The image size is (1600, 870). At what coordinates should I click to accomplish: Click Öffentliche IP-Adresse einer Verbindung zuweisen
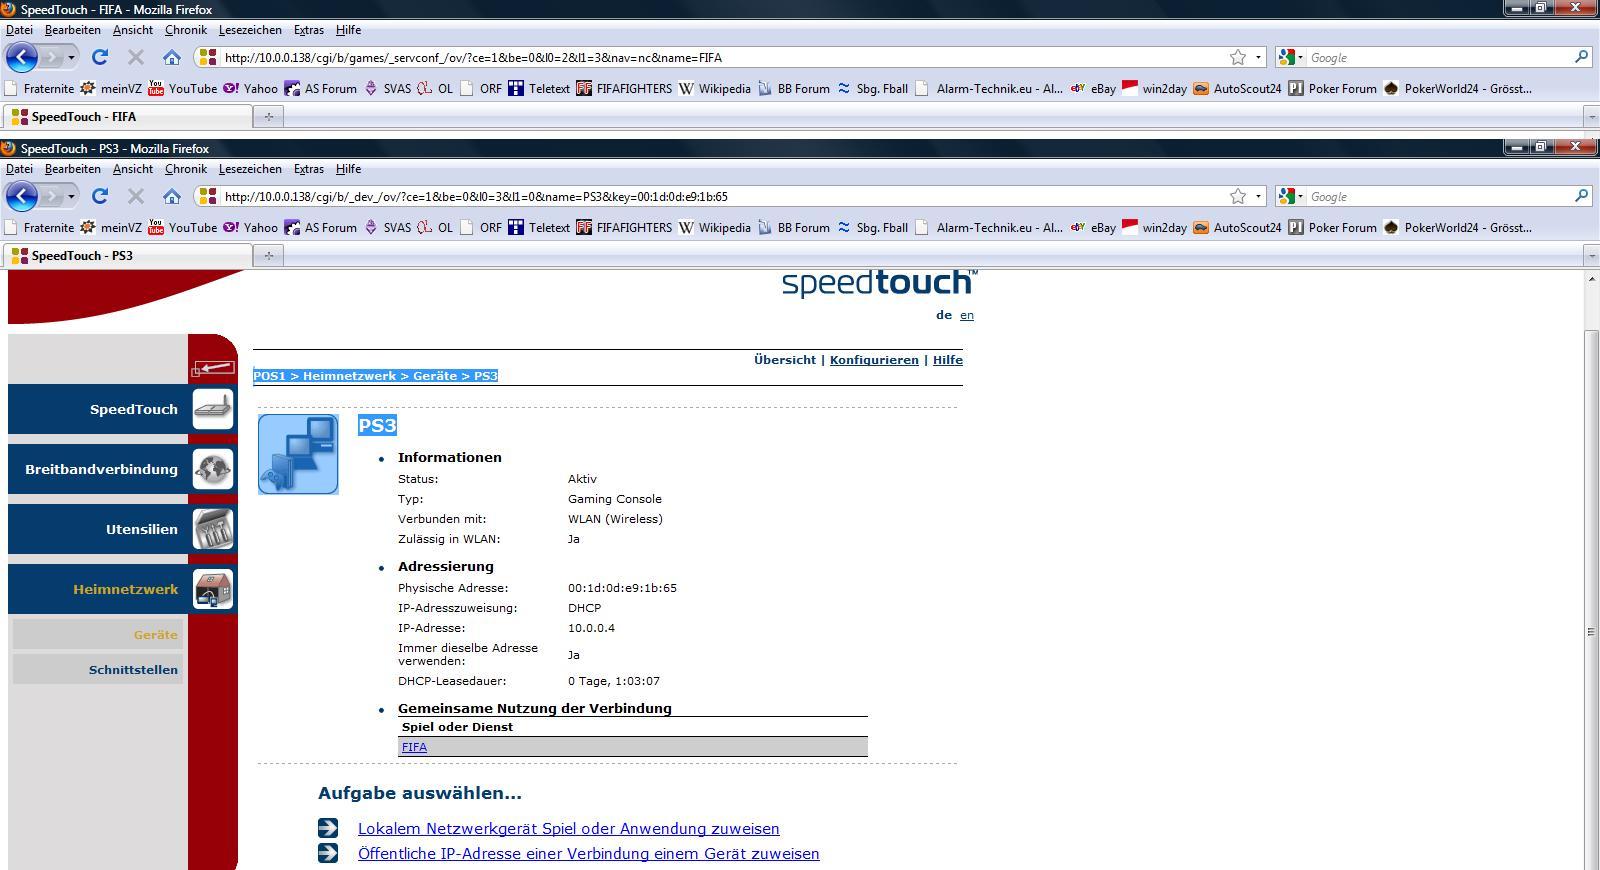(x=588, y=853)
